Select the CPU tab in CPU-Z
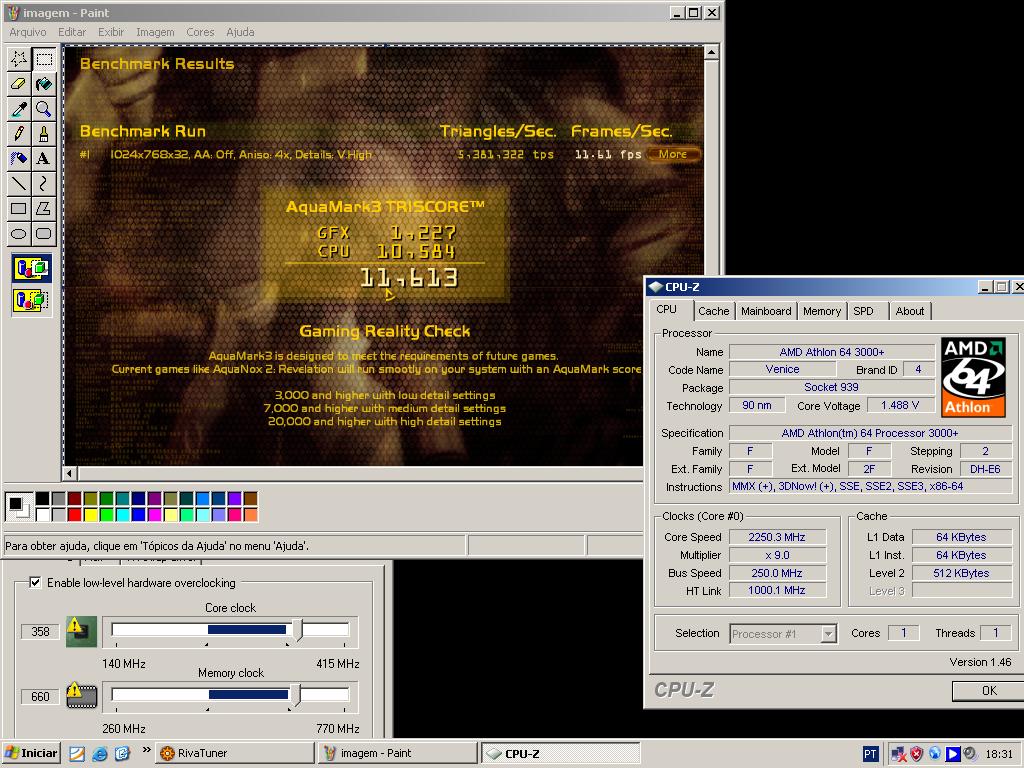Viewport: 1024px width, 768px height. 667,310
